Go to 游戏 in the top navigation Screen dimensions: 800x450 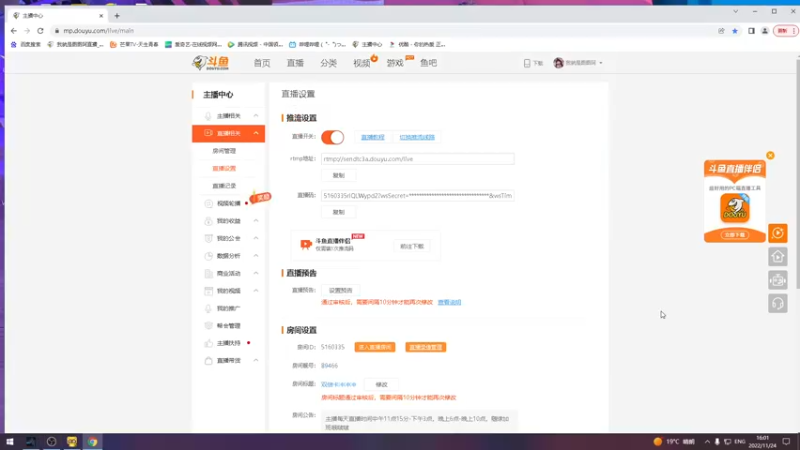tap(395, 63)
